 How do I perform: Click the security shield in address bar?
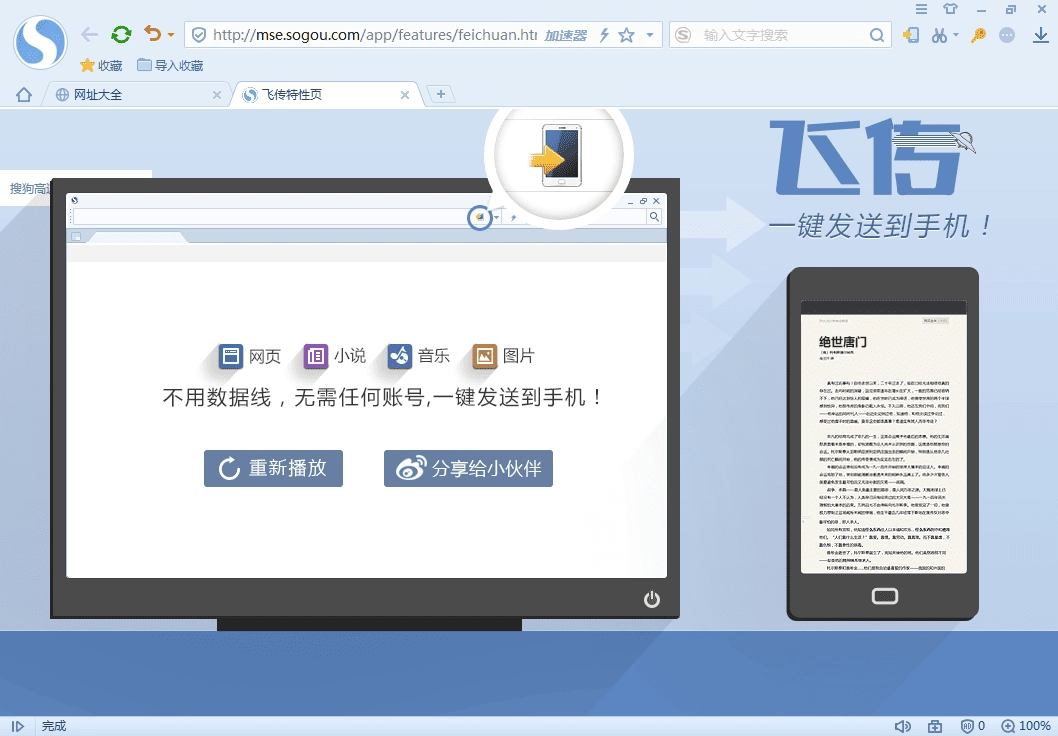pos(198,35)
